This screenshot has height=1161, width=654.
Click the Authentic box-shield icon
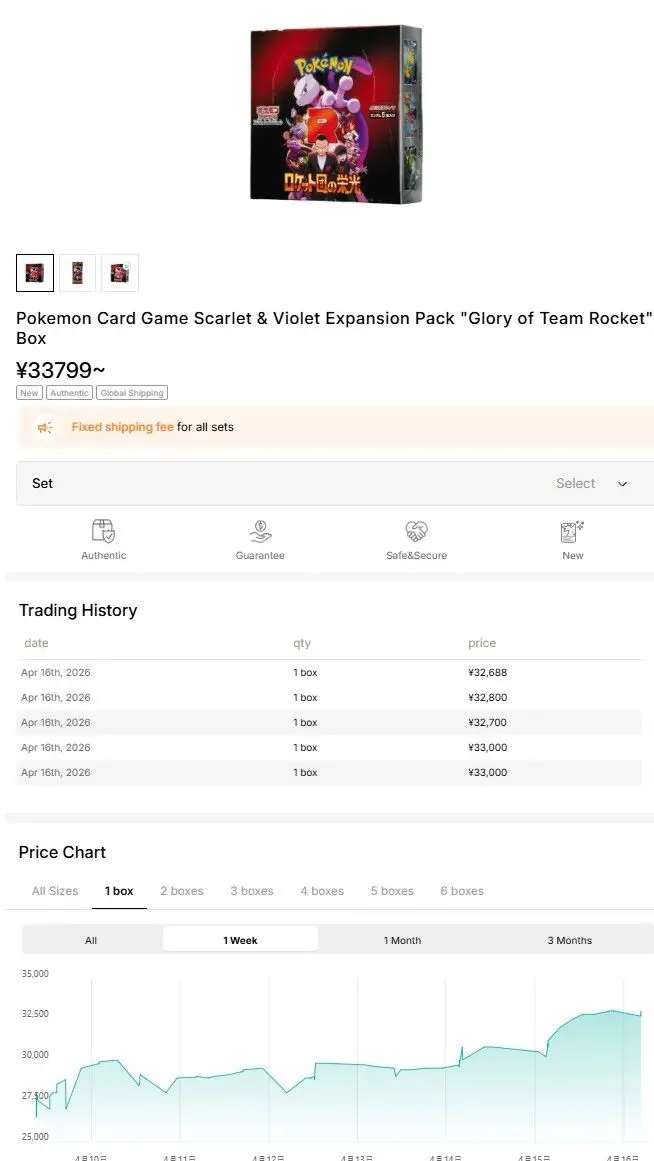point(103,531)
